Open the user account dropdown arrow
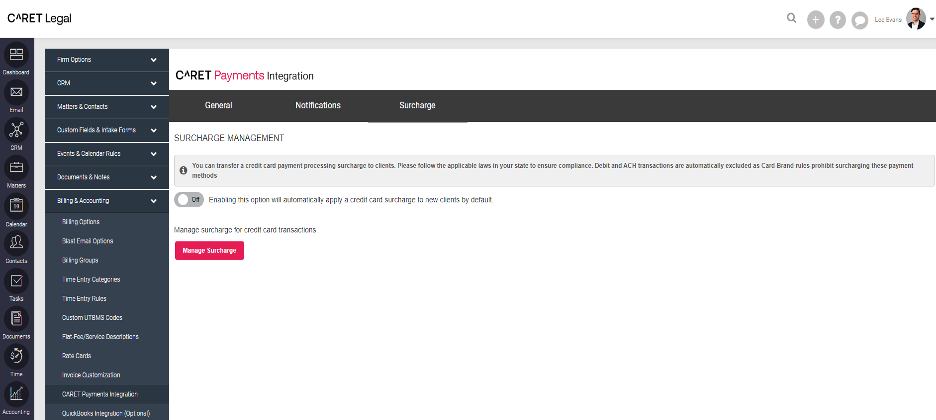936x420 pixels. (x=932, y=19)
